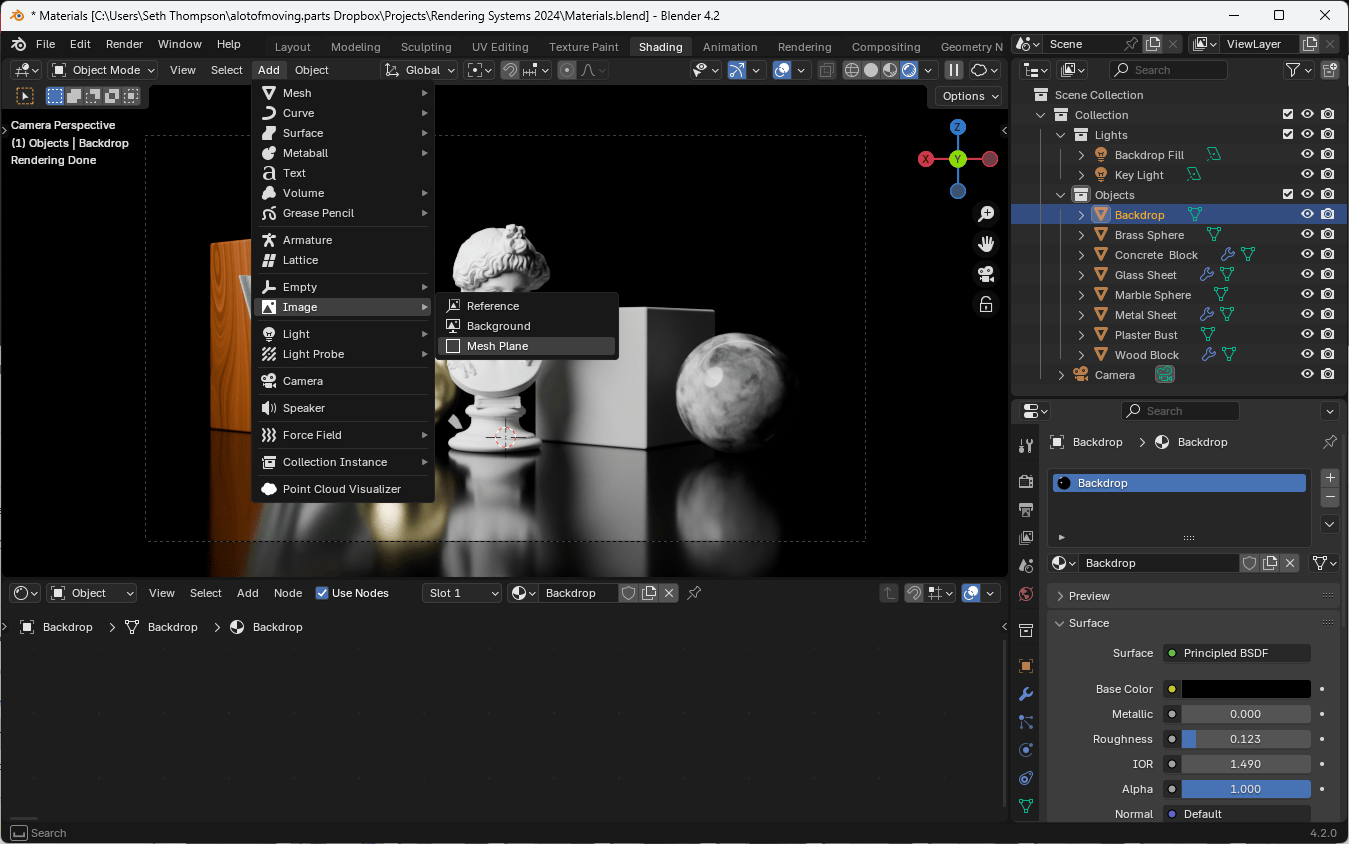Hide the Backdrop object in viewport

(x=1307, y=215)
